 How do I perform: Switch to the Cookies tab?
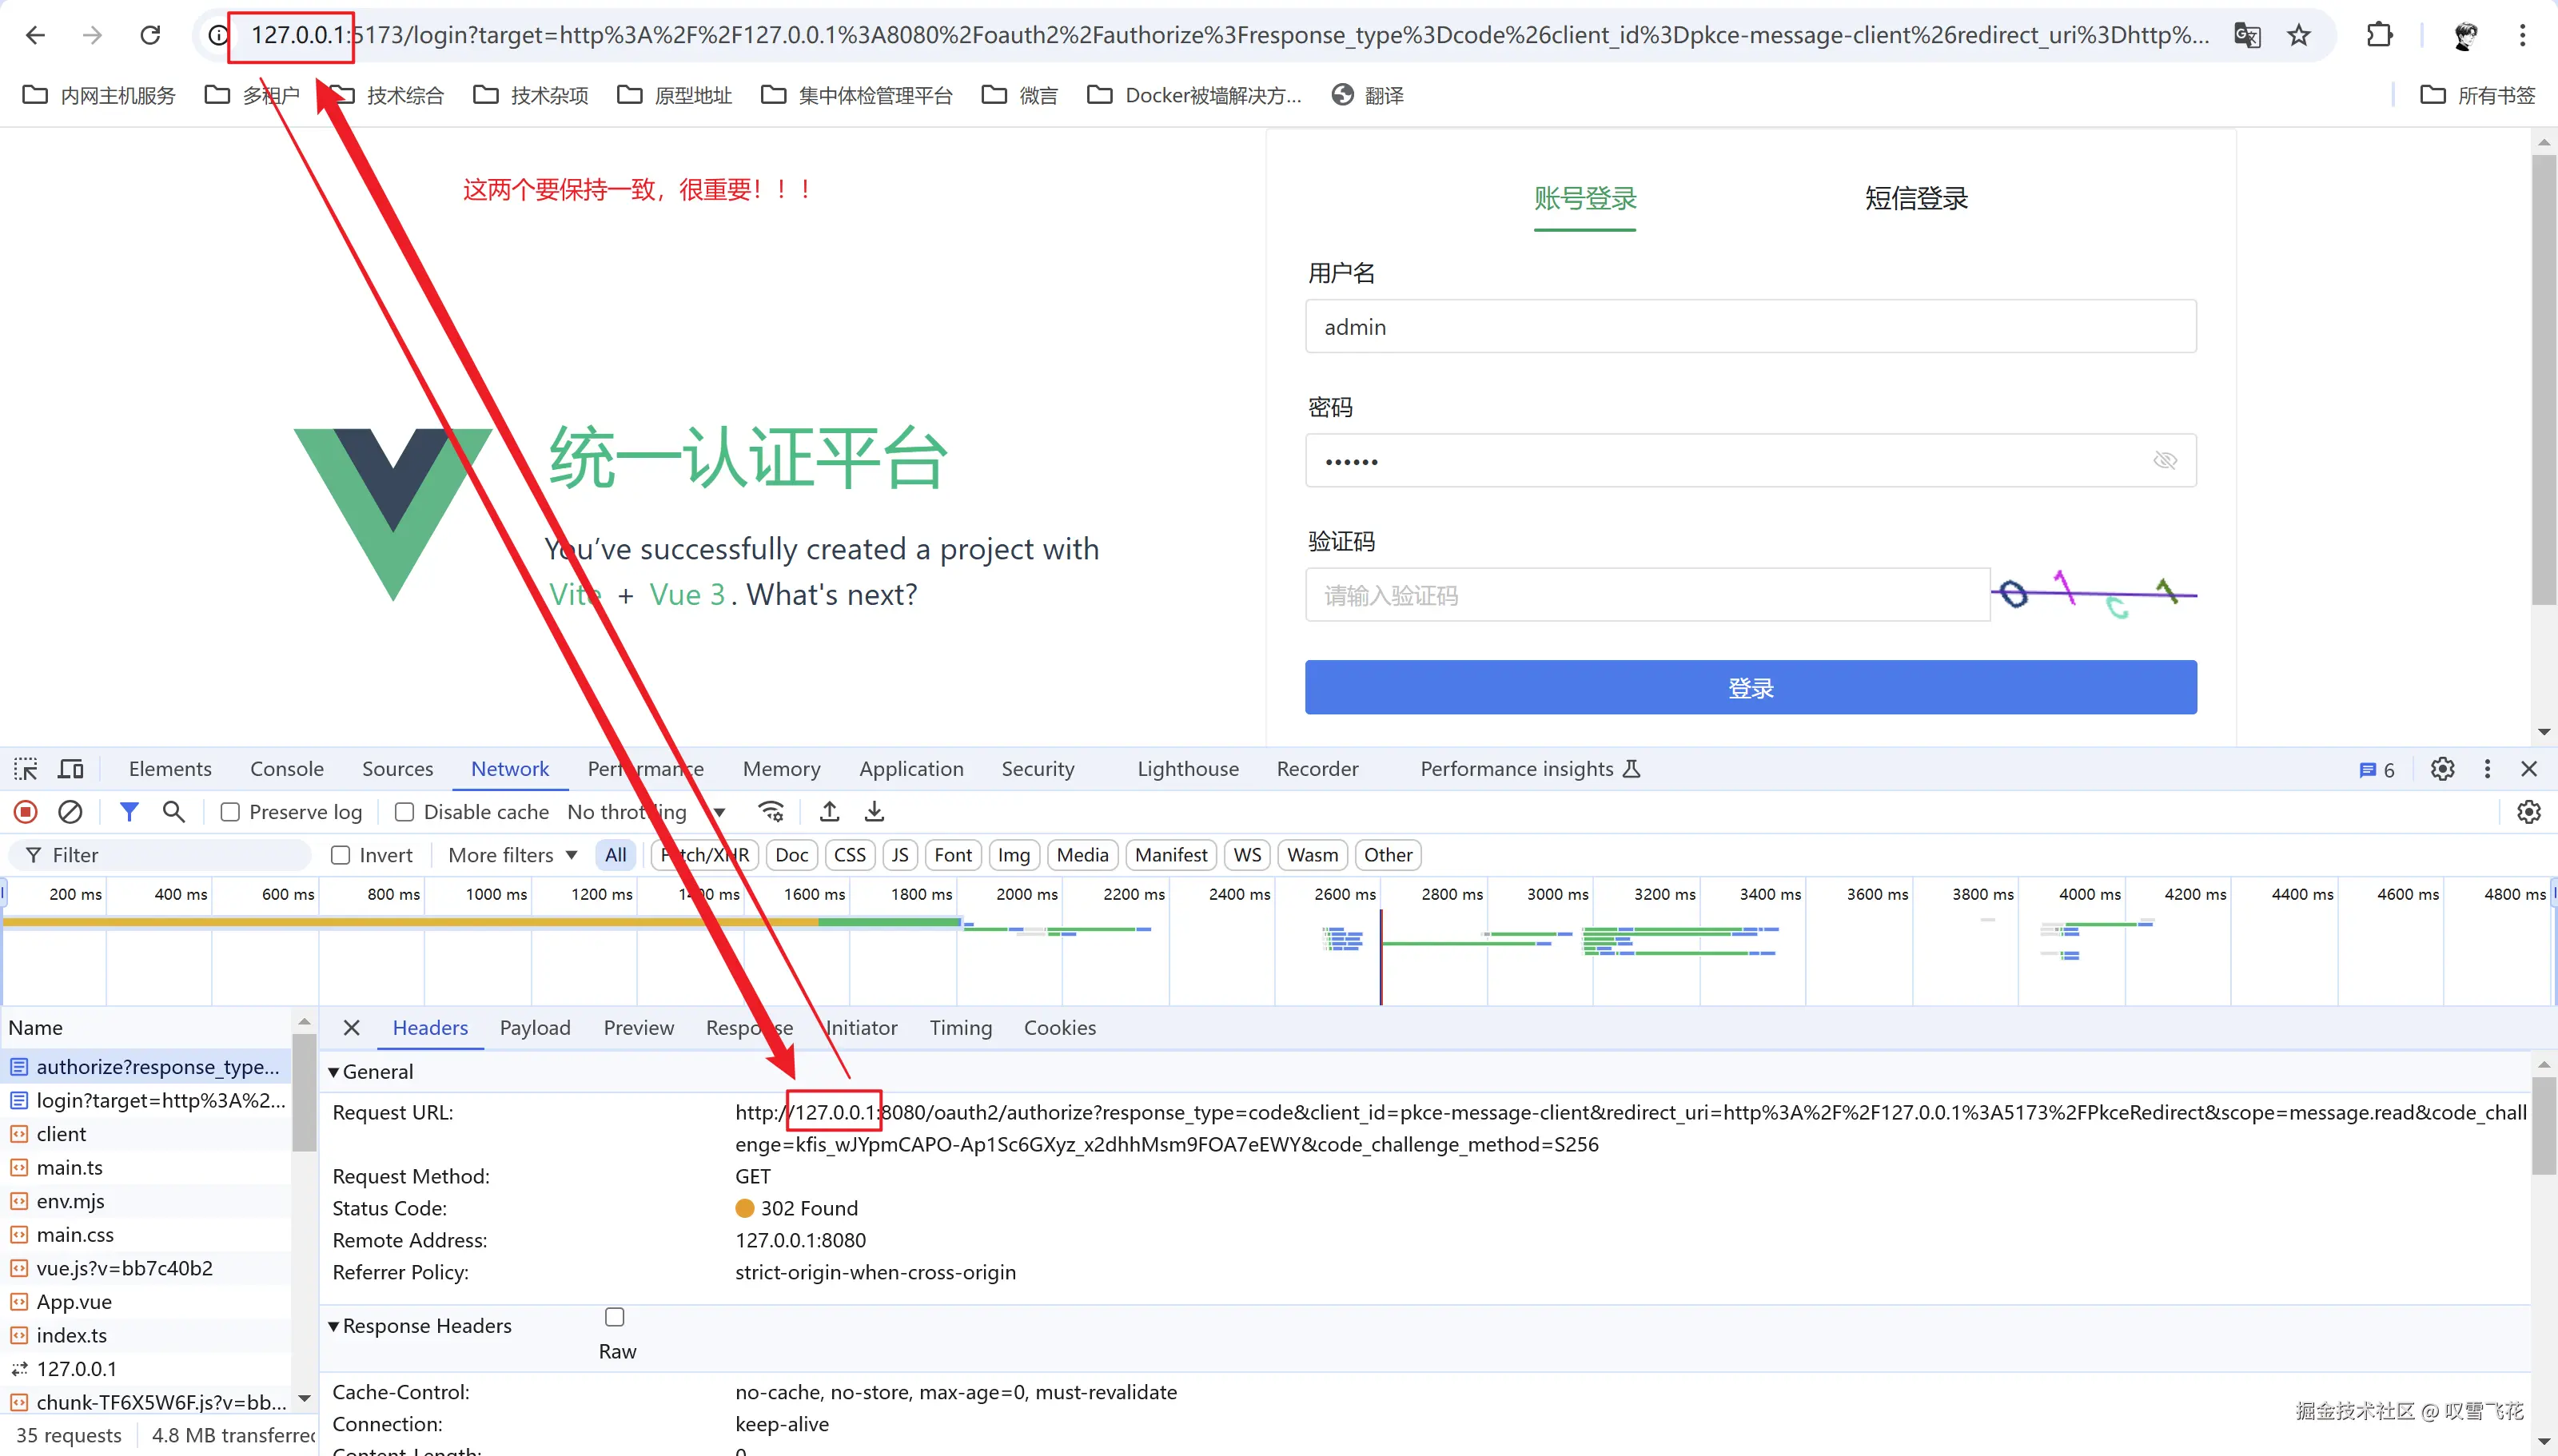(x=1059, y=1028)
